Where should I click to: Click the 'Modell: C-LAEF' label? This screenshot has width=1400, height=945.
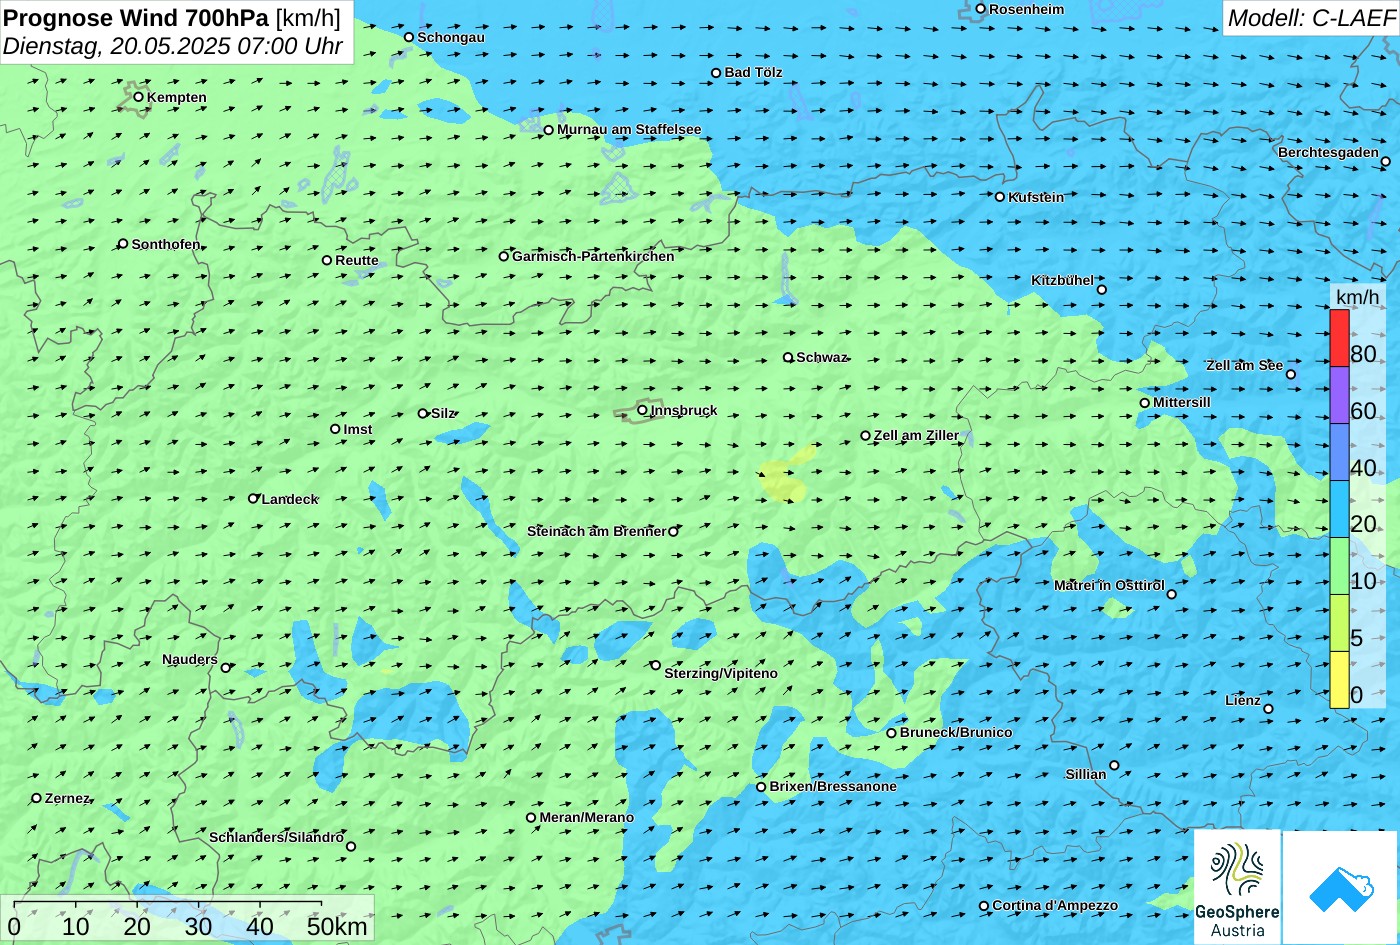[1311, 17]
